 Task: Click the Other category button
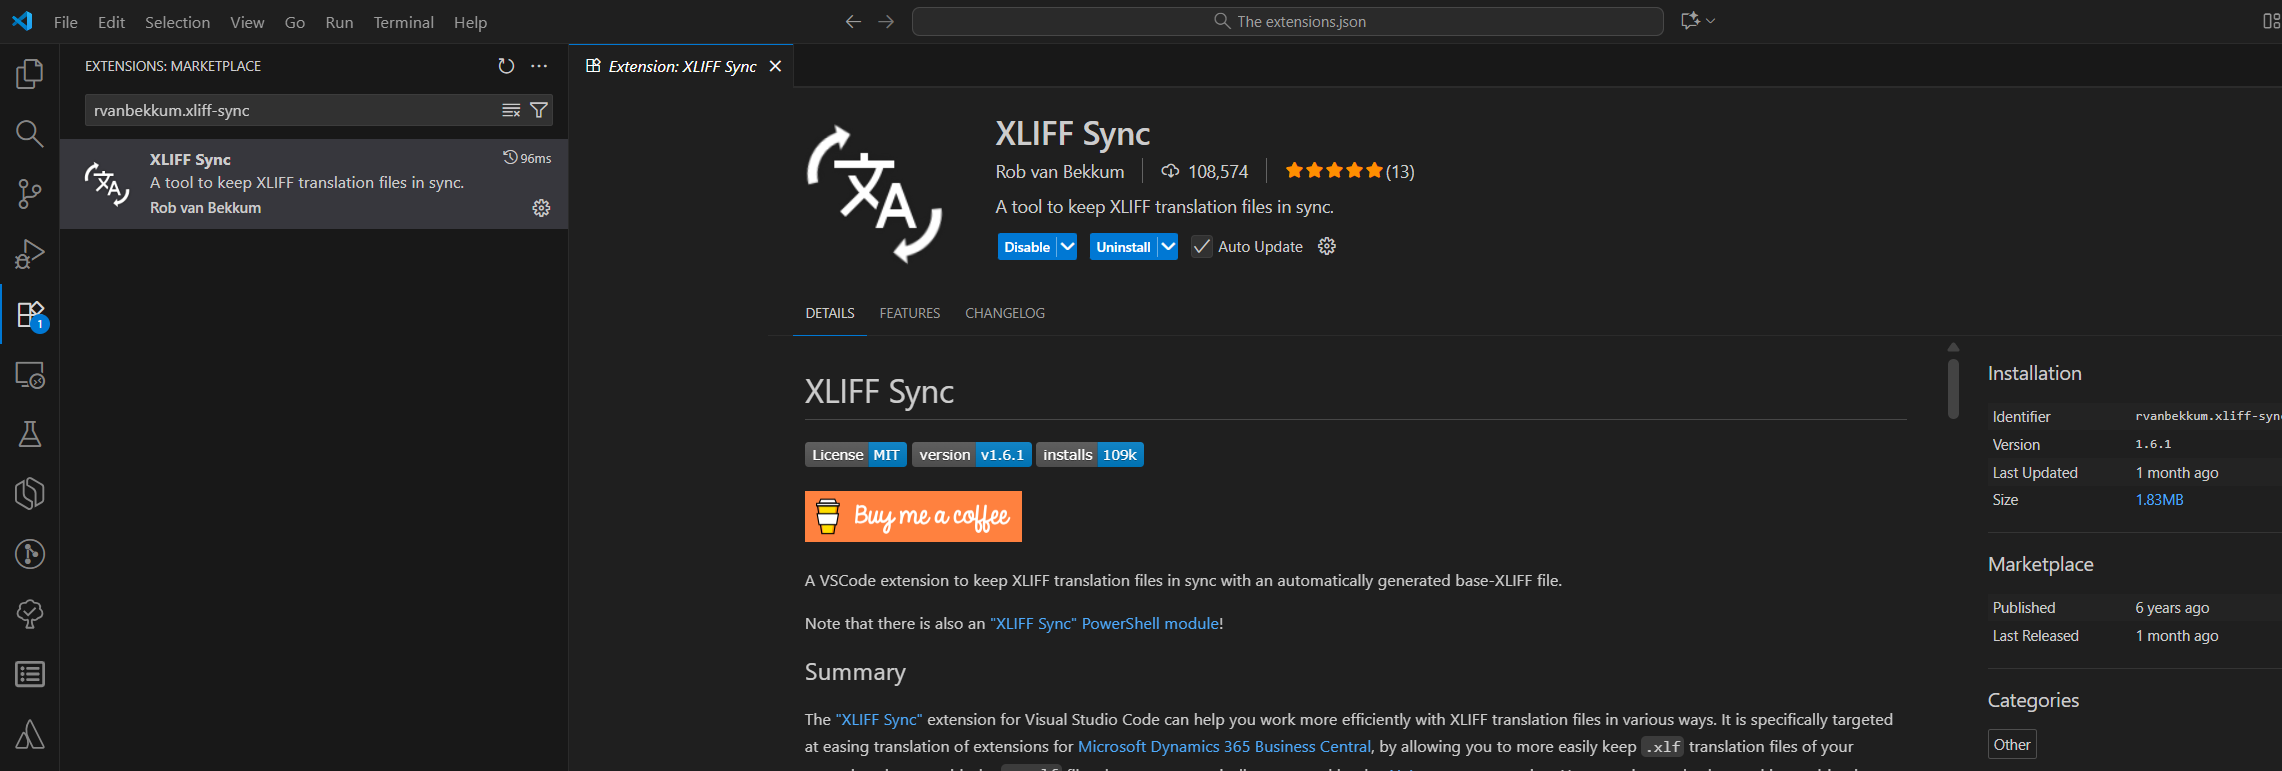(x=2012, y=744)
